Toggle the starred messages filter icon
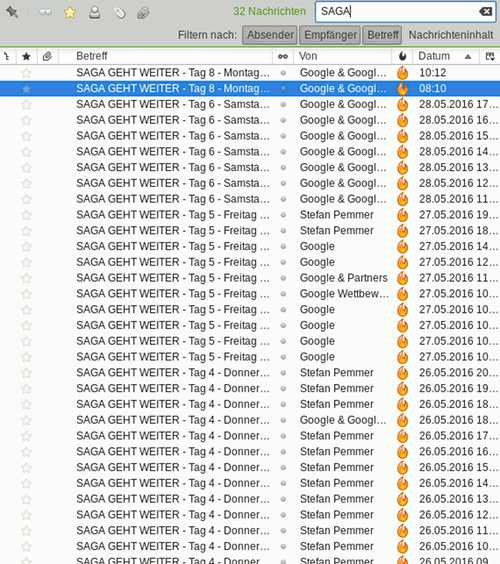This screenshot has width=500, height=564. click(70, 13)
